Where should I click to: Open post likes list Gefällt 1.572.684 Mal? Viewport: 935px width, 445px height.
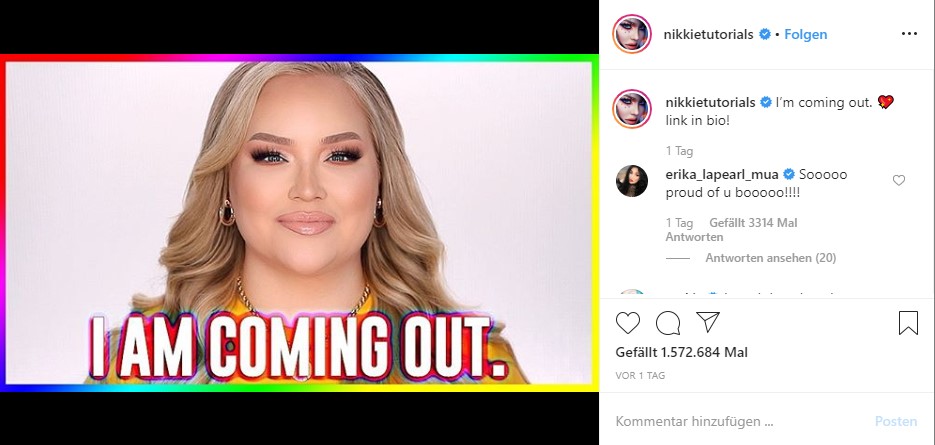coord(682,353)
